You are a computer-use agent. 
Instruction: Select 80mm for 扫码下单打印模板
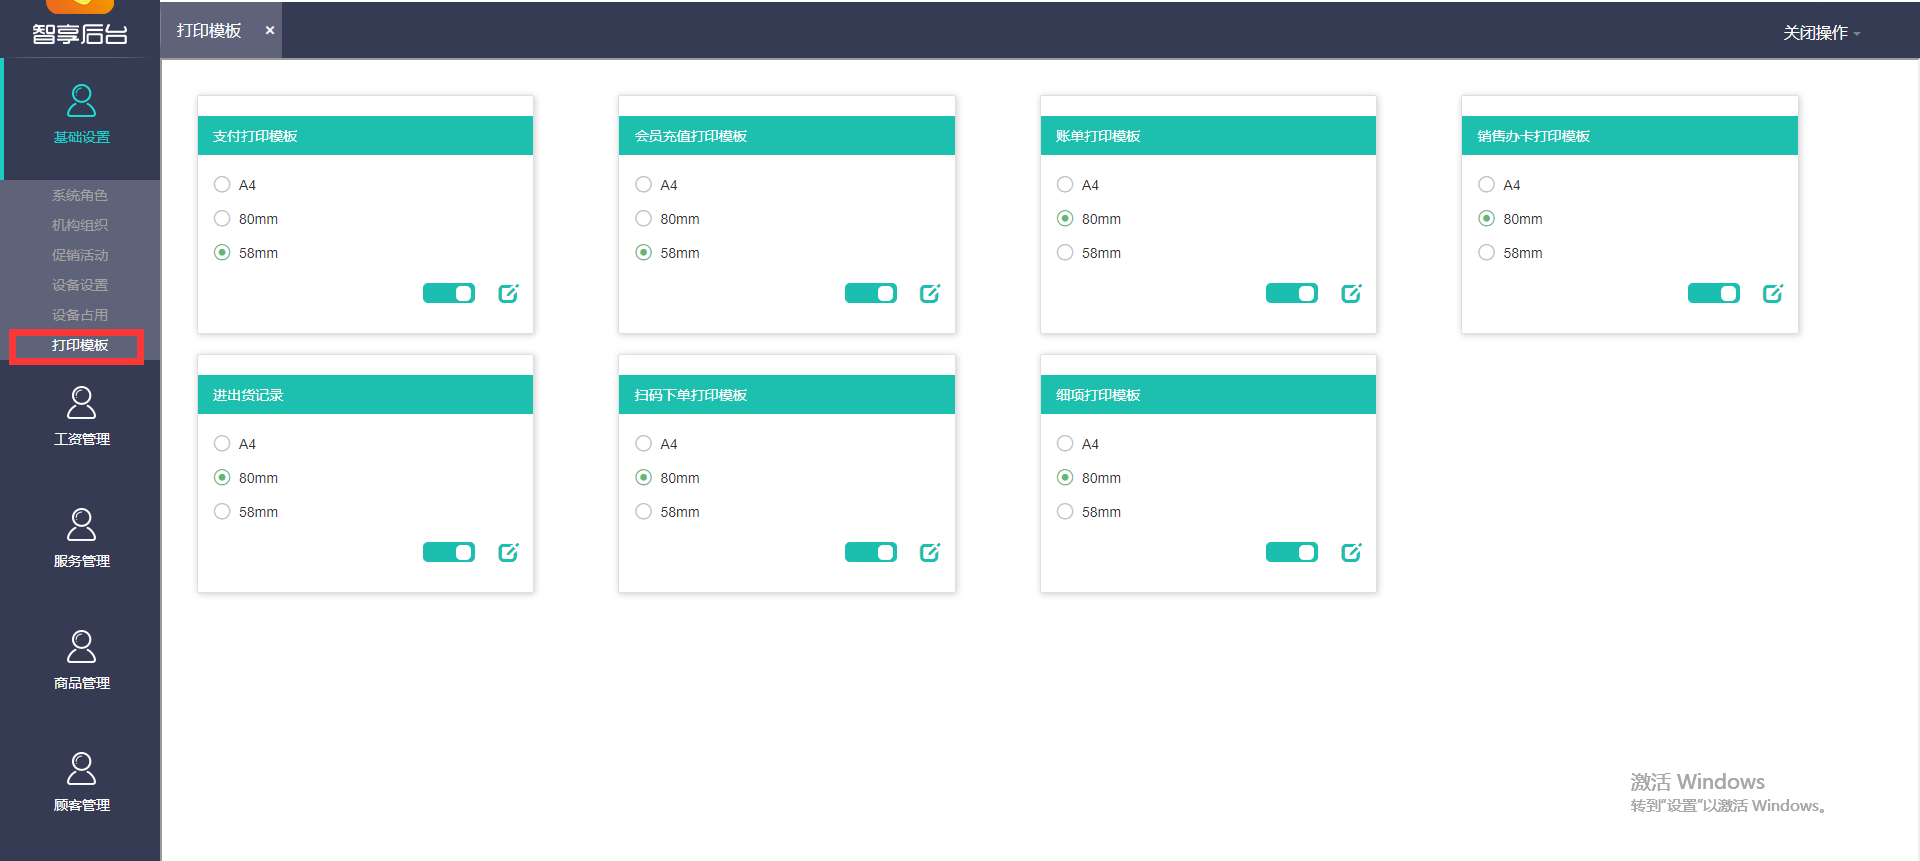pos(644,478)
